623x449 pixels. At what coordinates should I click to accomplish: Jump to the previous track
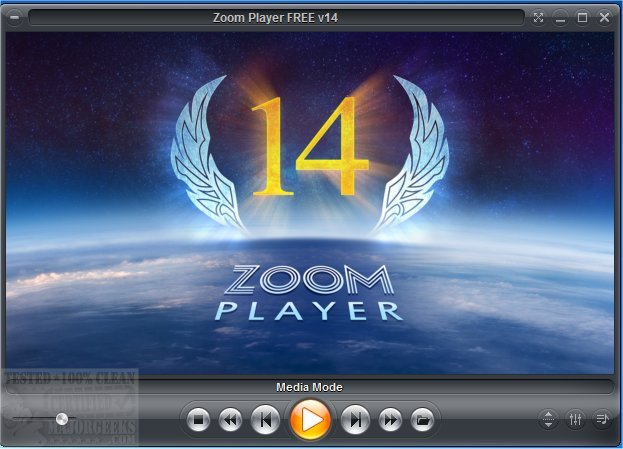(x=265, y=420)
